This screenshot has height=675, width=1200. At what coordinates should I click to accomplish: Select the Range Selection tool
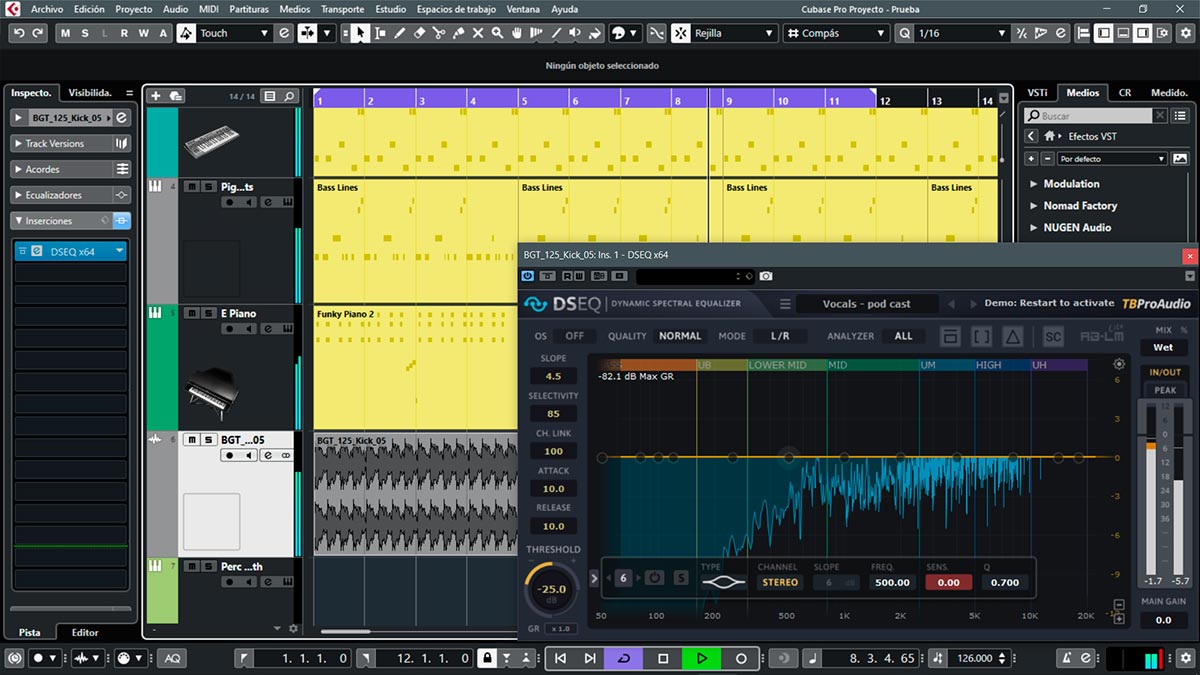pos(379,33)
